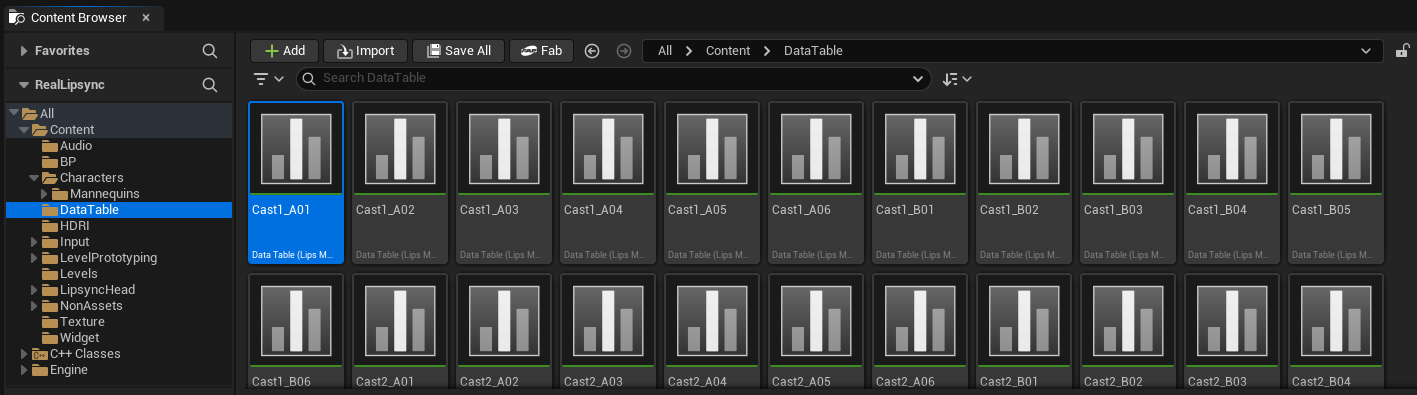Select the Cast2_A02 data table asset
Viewport: 1417px width, 395px height.
504,332
